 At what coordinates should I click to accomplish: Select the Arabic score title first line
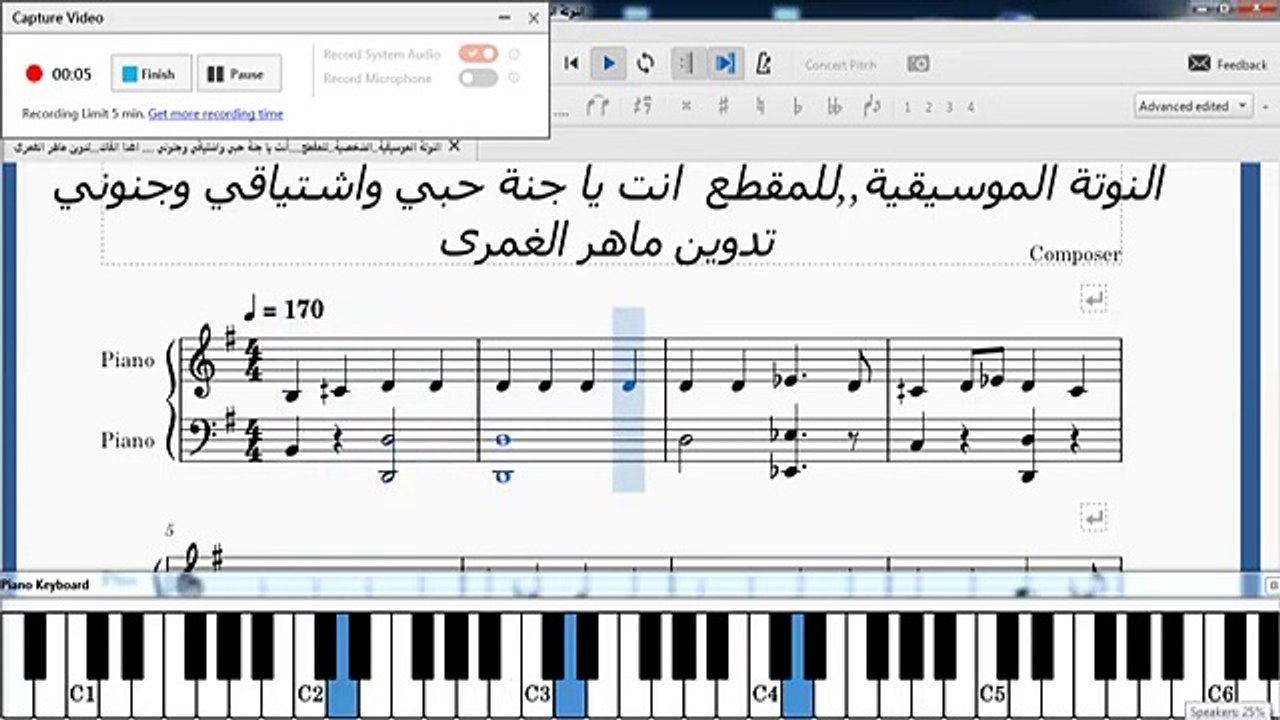click(x=608, y=187)
